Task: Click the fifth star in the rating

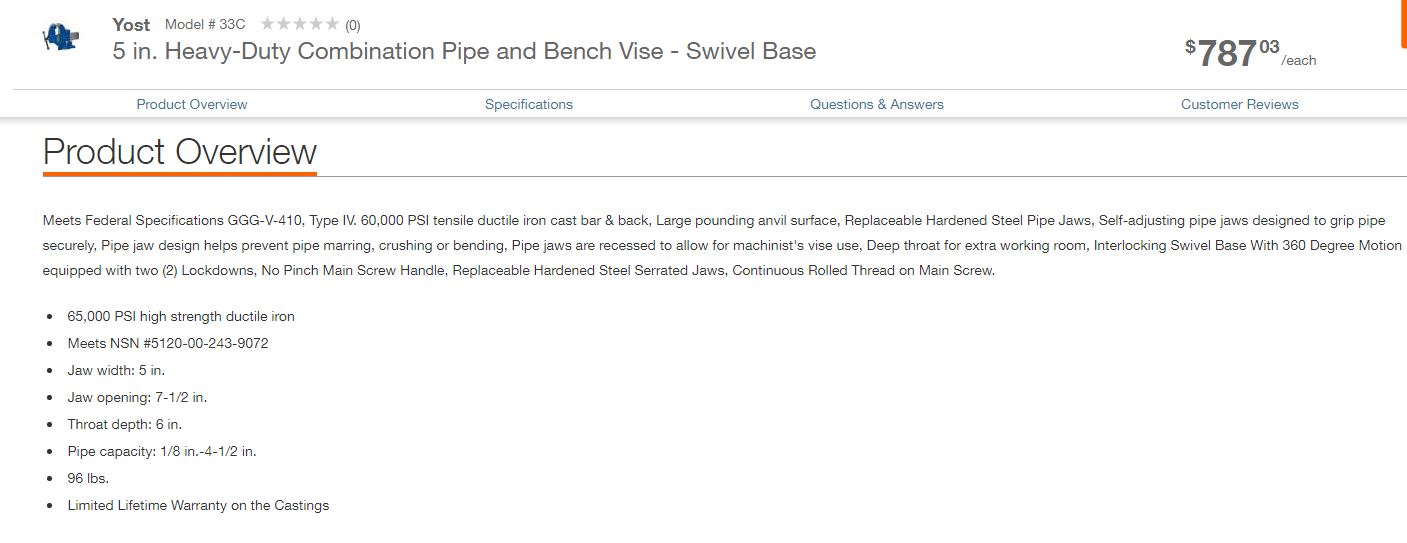Action: click(332, 24)
